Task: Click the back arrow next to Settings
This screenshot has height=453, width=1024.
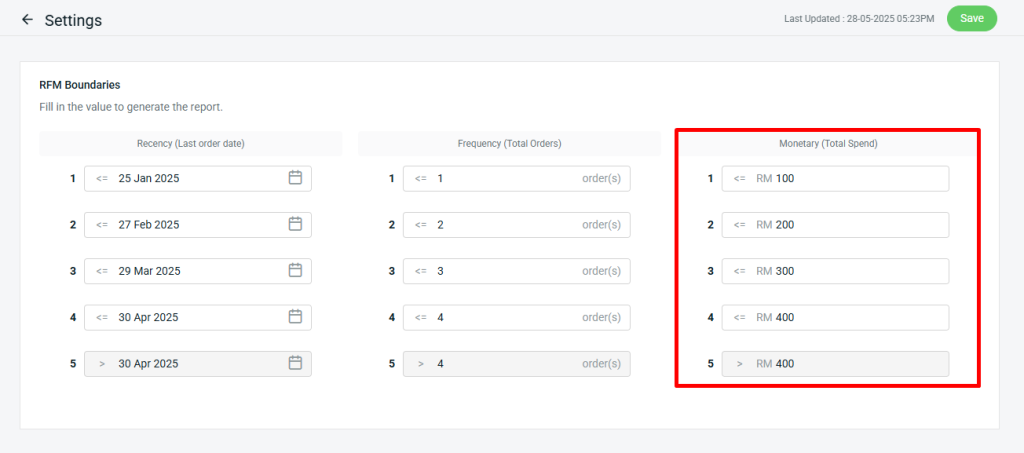Action: click(x=27, y=19)
